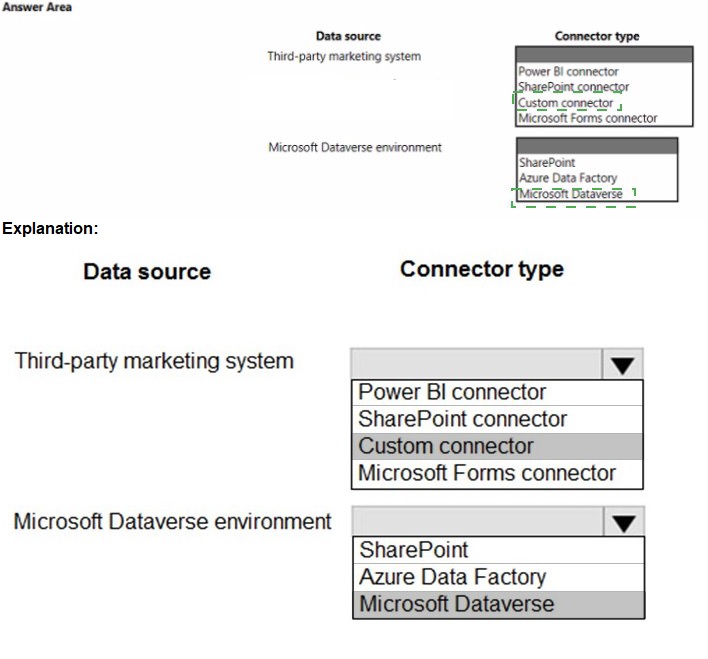Choose 'Azure Data Factory' in the Explanation list
708x659 pixels.
pos(498,577)
